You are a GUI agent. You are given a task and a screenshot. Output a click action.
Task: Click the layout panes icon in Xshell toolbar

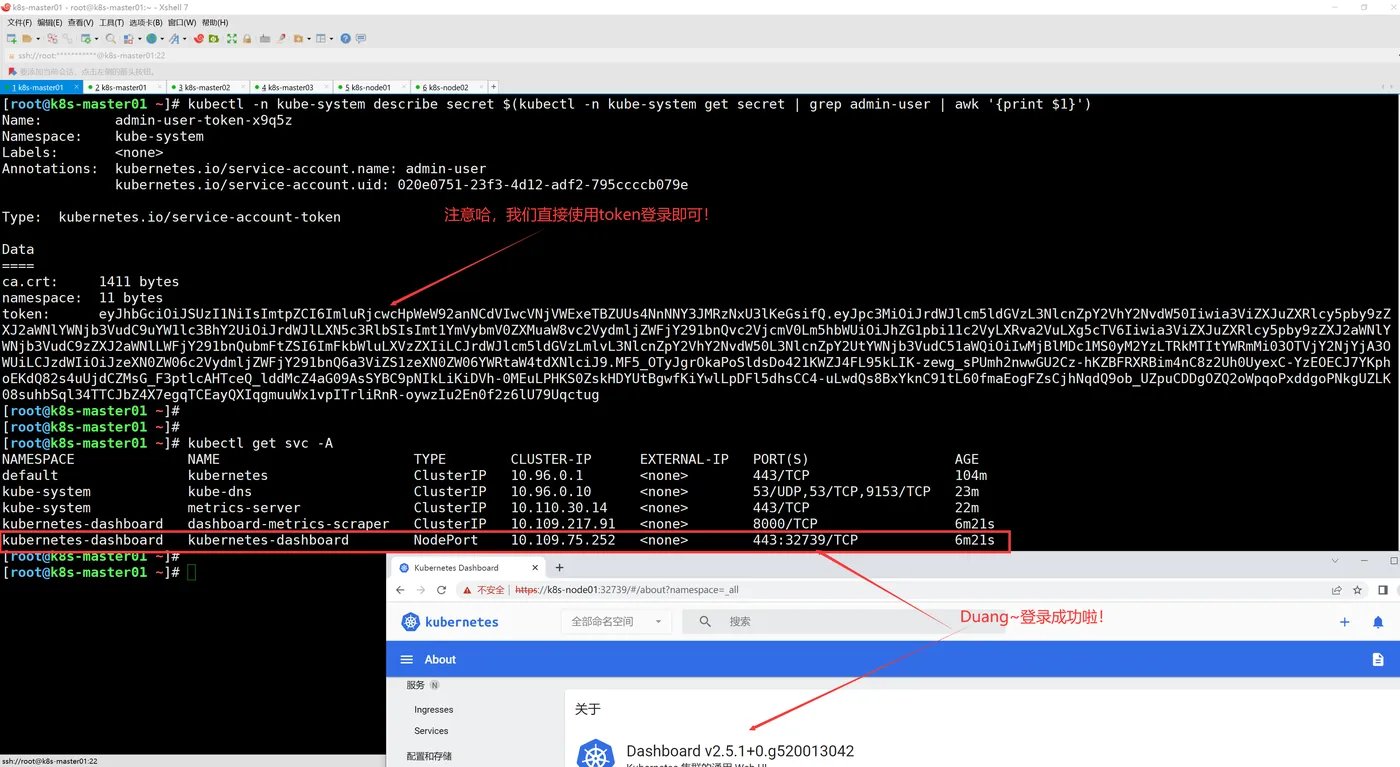(321, 39)
